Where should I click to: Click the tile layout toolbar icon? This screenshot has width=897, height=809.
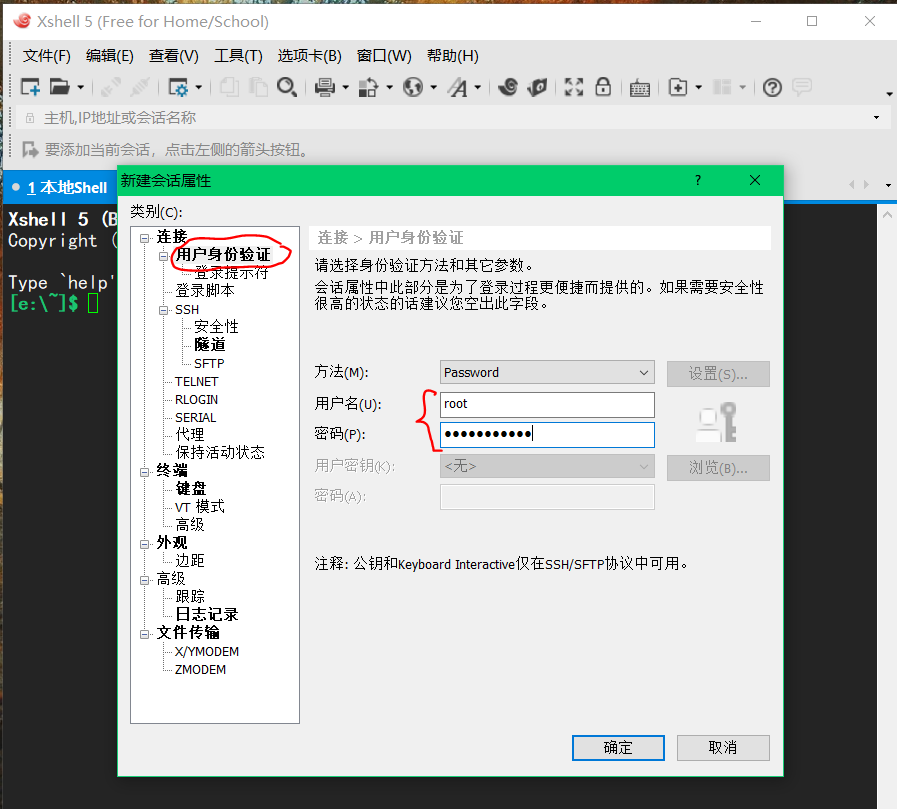pos(722,87)
